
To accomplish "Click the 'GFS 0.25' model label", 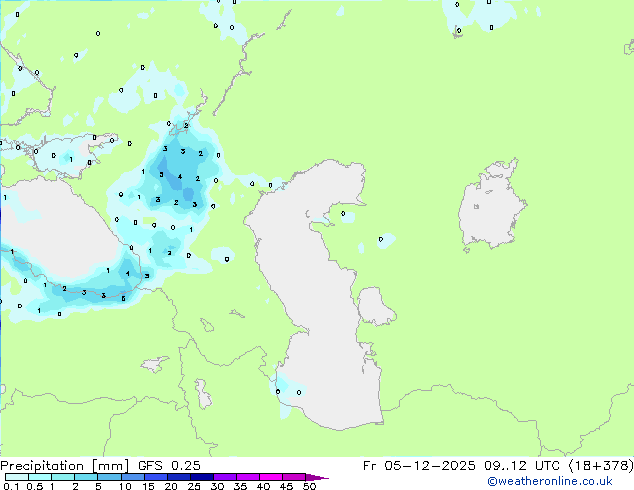I will click(169, 466).
